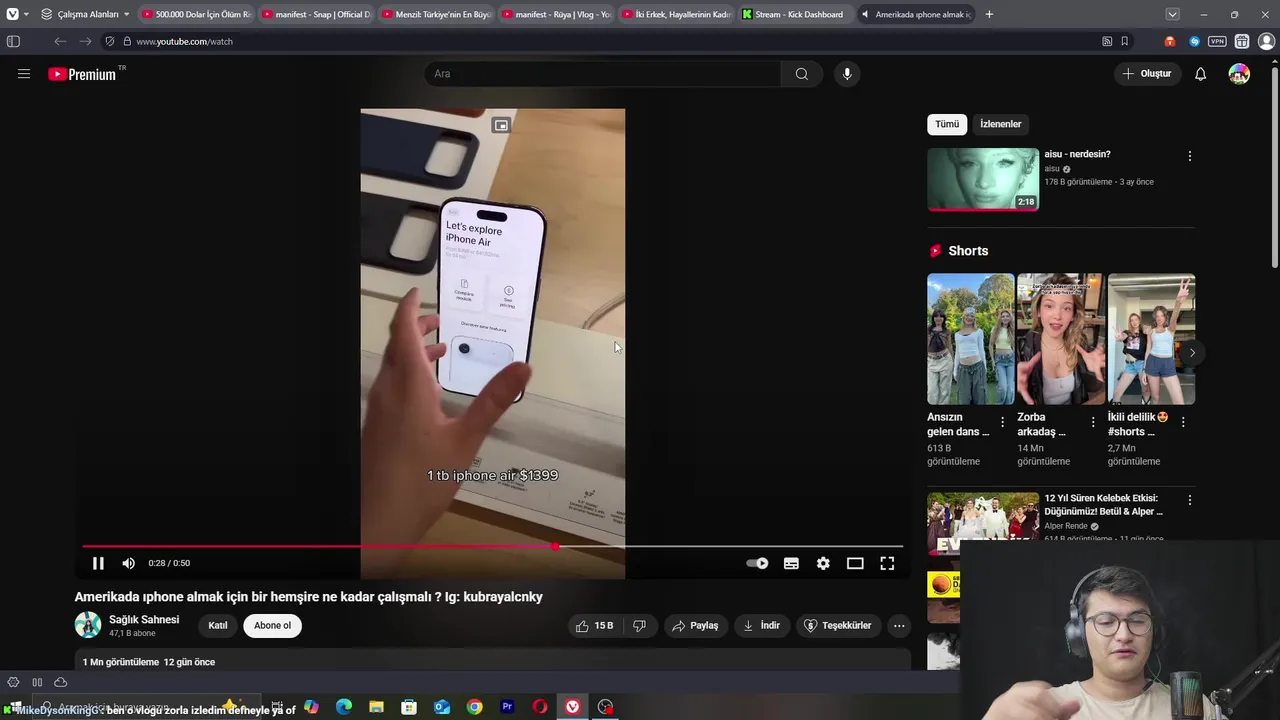Bookmark this page in address bar
Viewport: 1280px width, 720px height.
(x=1125, y=41)
